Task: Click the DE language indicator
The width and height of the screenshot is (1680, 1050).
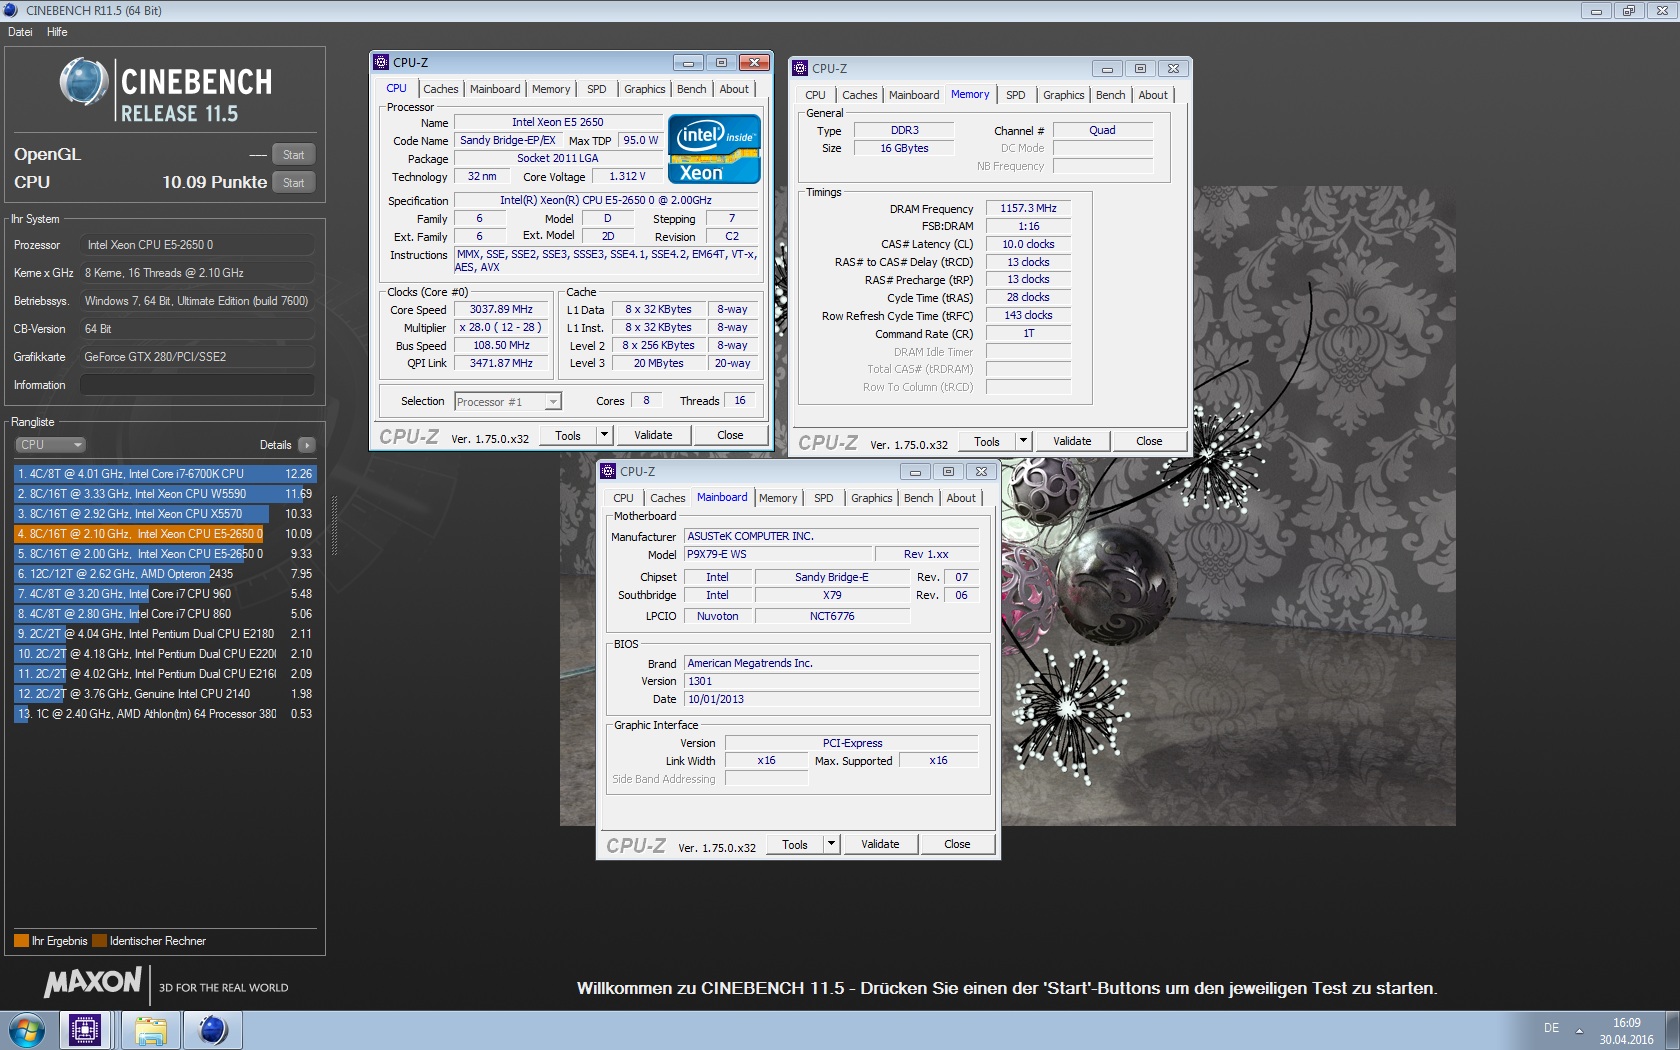Action: pyautogui.click(x=1551, y=1027)
